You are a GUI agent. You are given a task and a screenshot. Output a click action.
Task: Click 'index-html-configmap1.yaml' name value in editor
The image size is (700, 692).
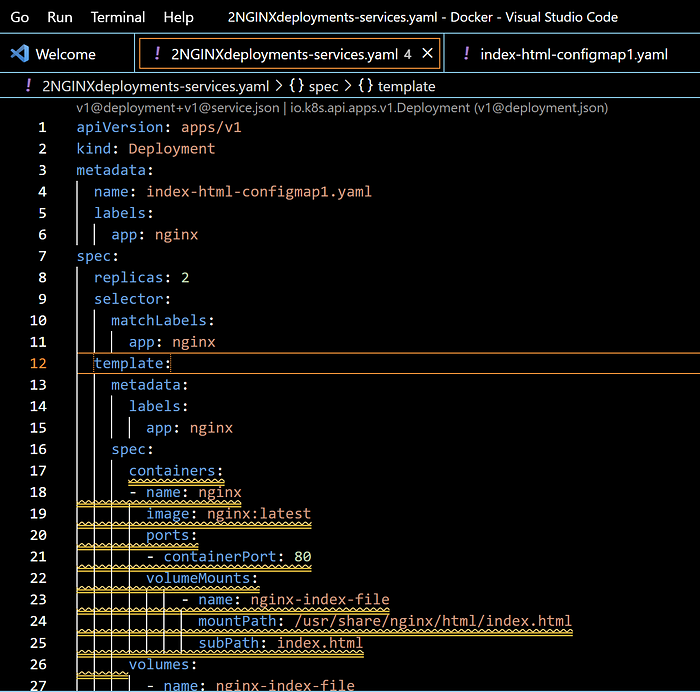(x=259, y=192)
